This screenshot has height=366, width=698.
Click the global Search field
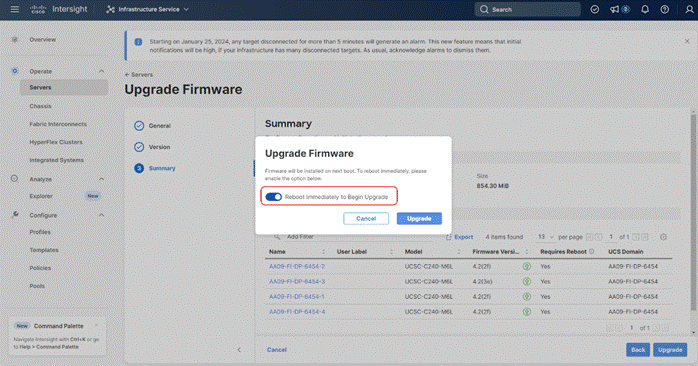[x=528, y=9]
